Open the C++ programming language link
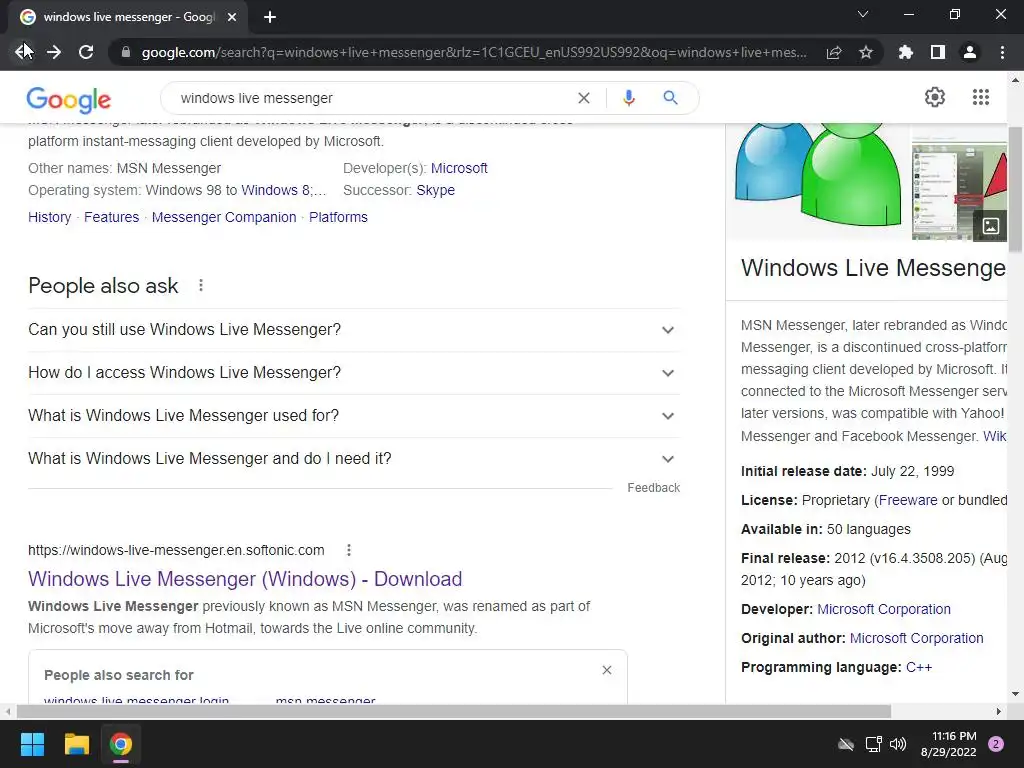Viewport: 1024px width, 768px height. (919, 667)
